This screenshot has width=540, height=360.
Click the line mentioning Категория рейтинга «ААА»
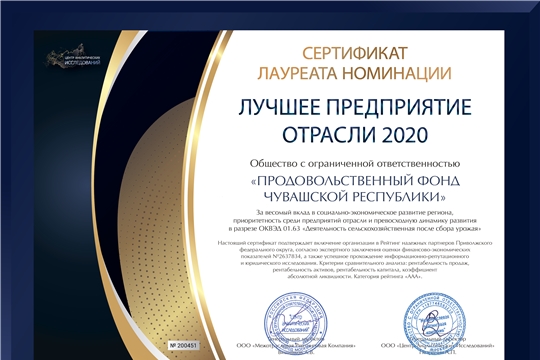[355, 276]
